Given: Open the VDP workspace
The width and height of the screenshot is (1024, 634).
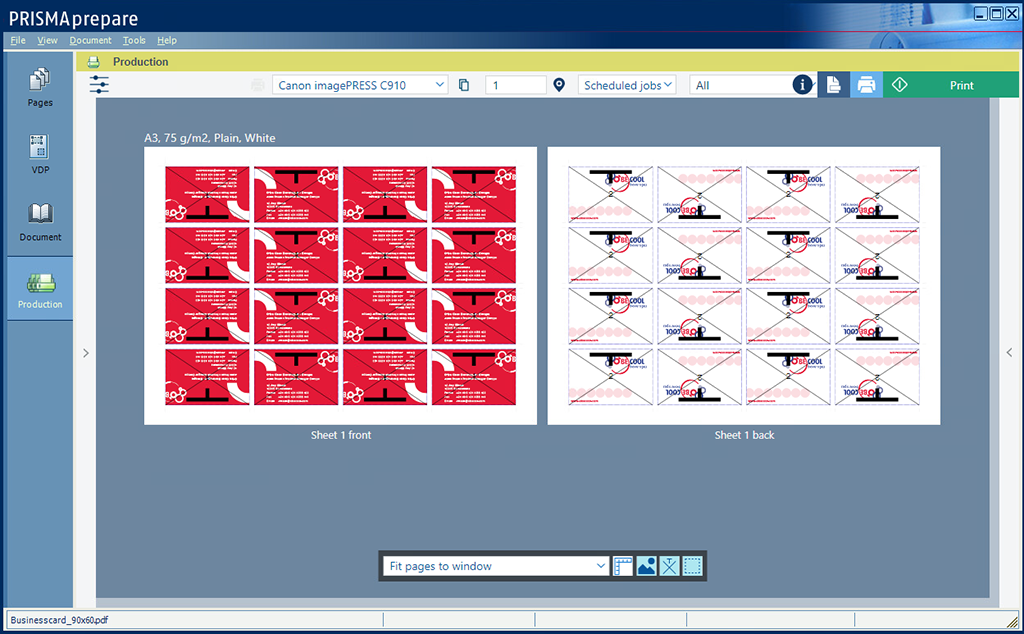Looking at the screenshot, I should 40,154.
